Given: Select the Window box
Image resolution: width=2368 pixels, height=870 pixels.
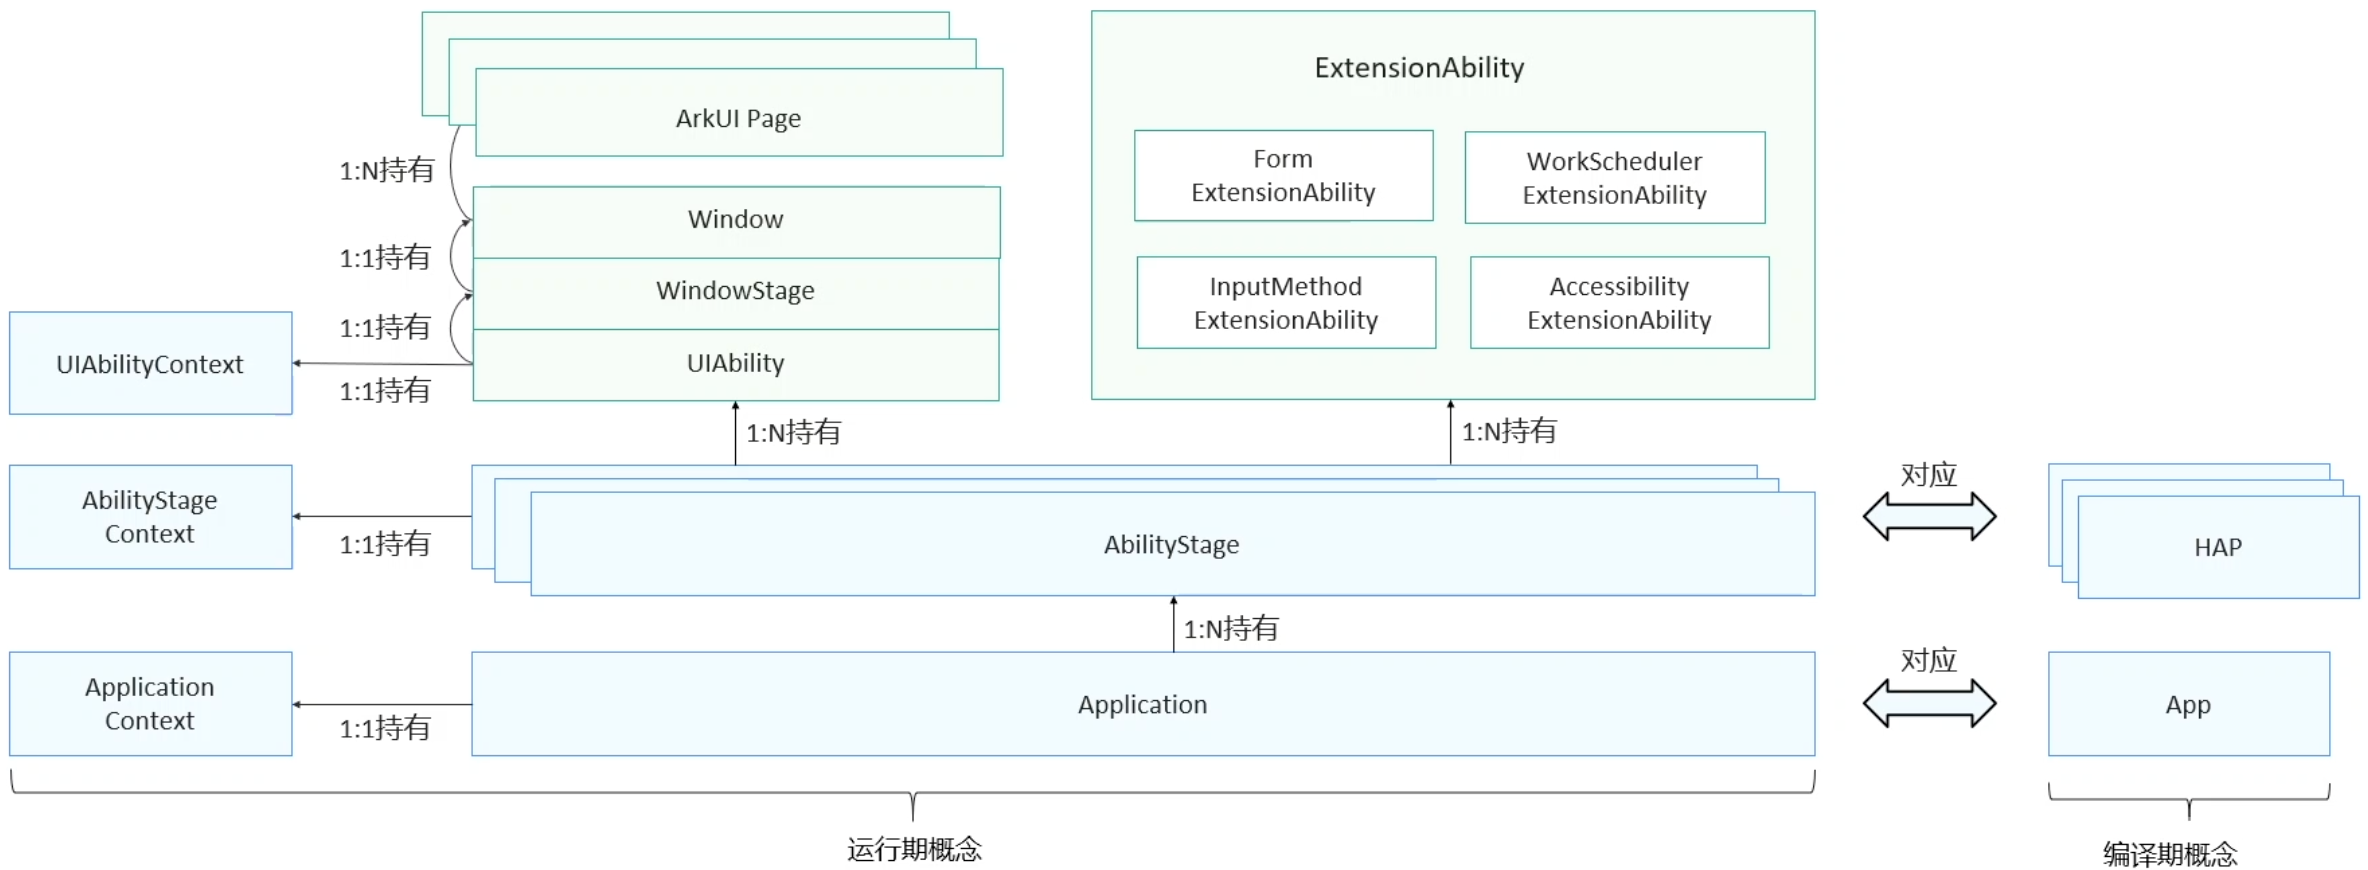Looking at the screenshot, I should coord(736,222).
